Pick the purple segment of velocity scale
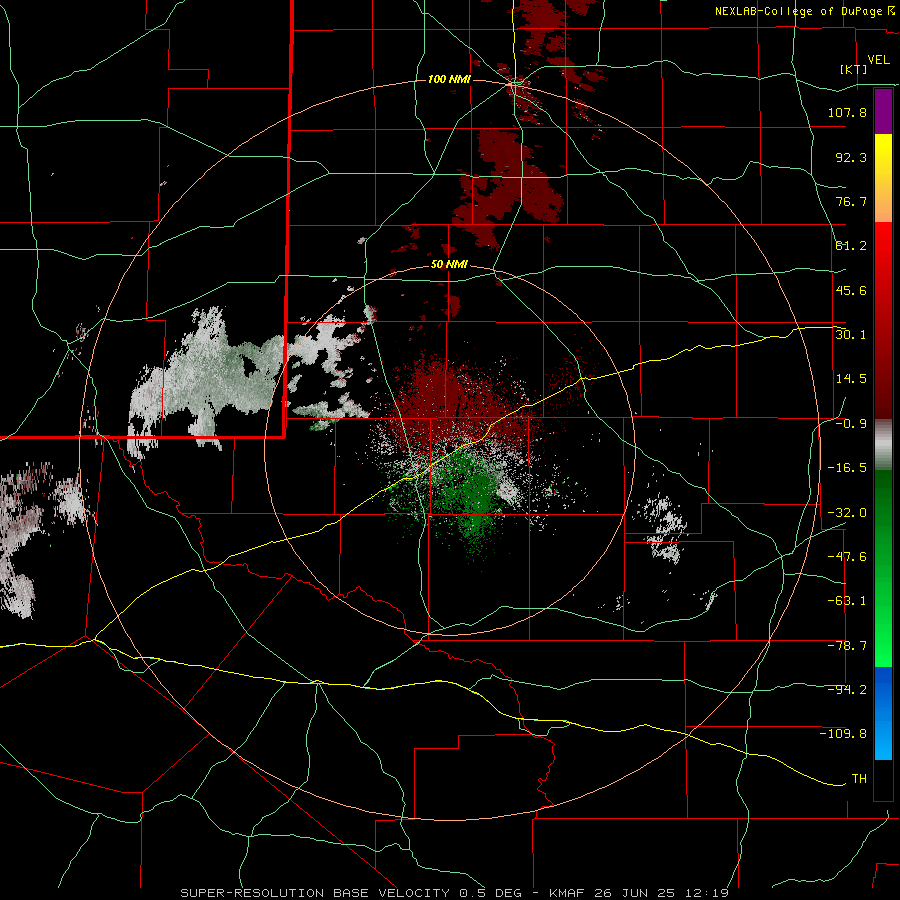 883,111
